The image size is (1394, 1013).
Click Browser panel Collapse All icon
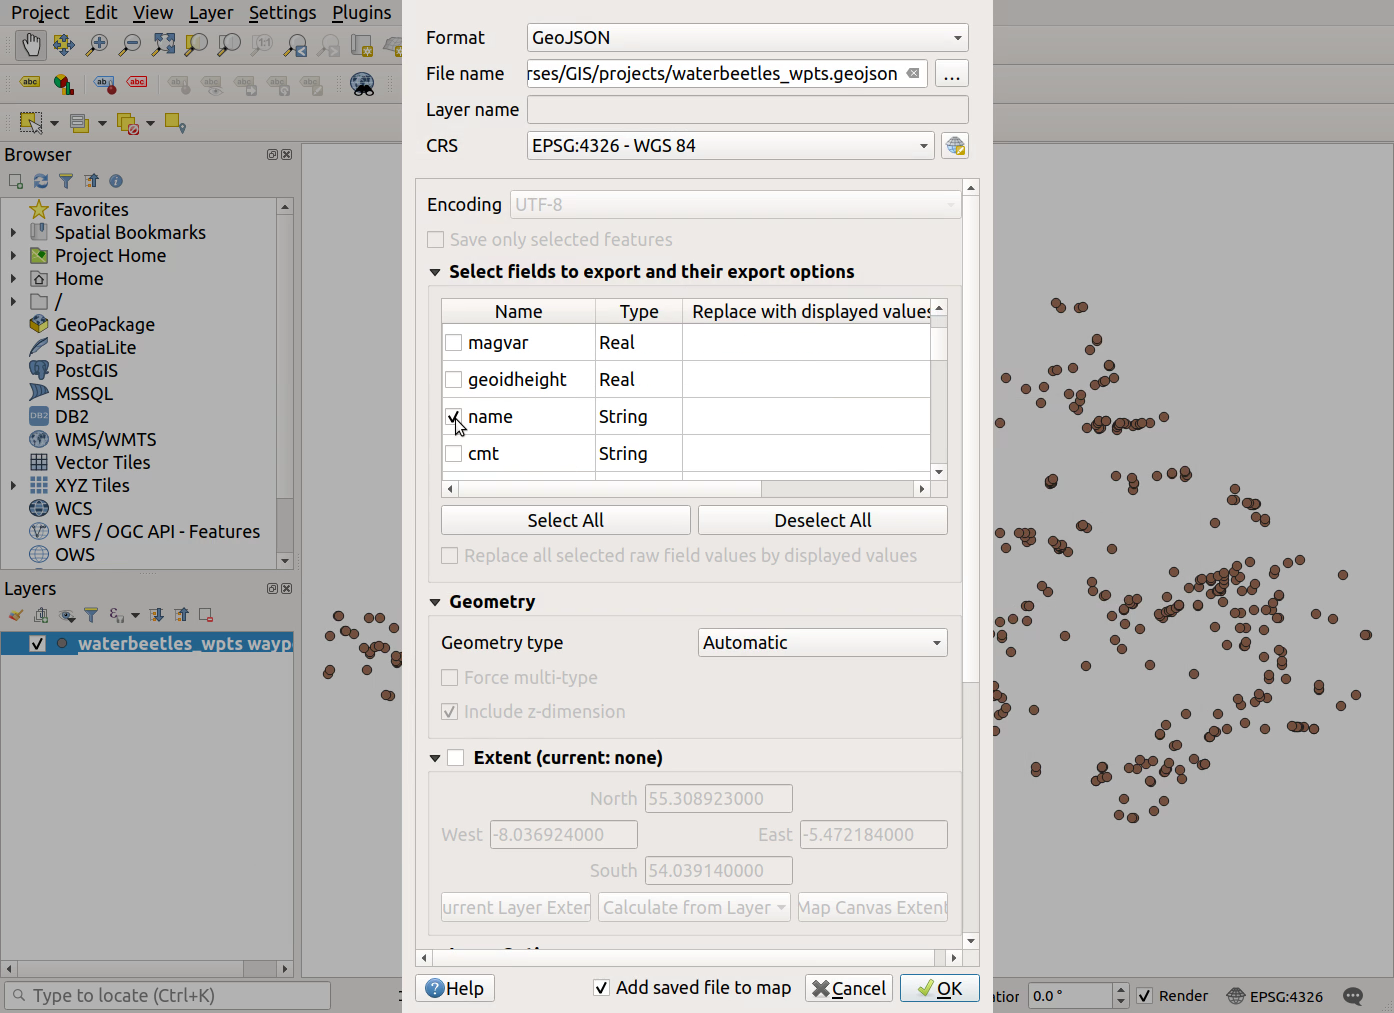pos(91,181)
